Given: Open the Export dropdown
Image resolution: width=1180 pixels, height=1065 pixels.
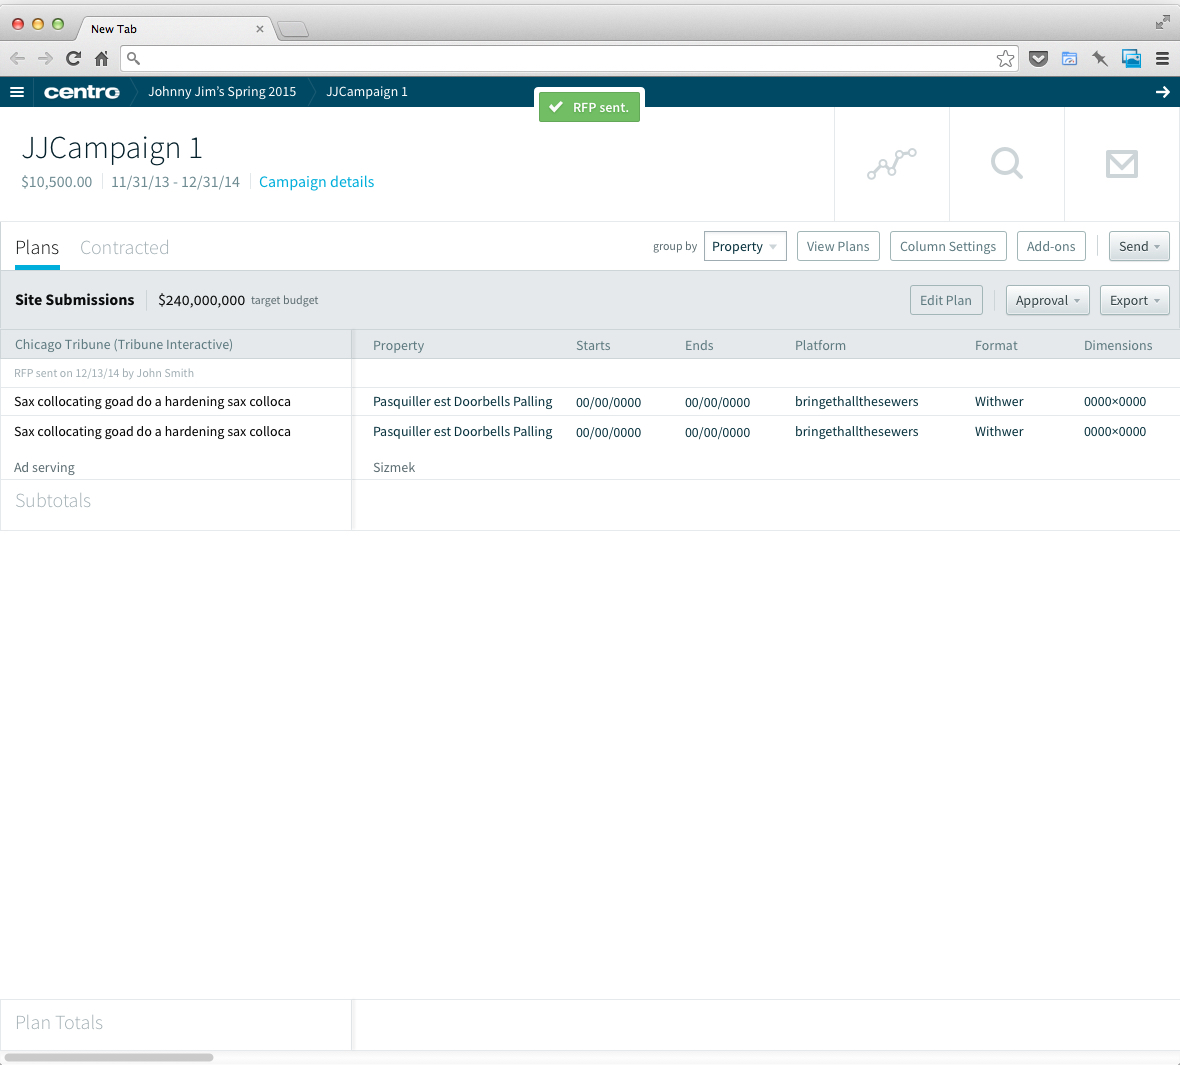Looking at the screenshot, I should pyautogui.click(x=1134, y=300).
